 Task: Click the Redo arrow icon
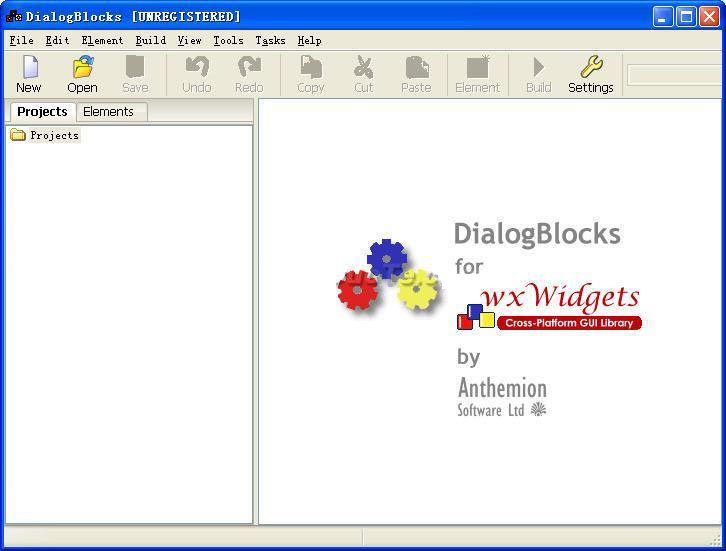[x=249, y=68]
